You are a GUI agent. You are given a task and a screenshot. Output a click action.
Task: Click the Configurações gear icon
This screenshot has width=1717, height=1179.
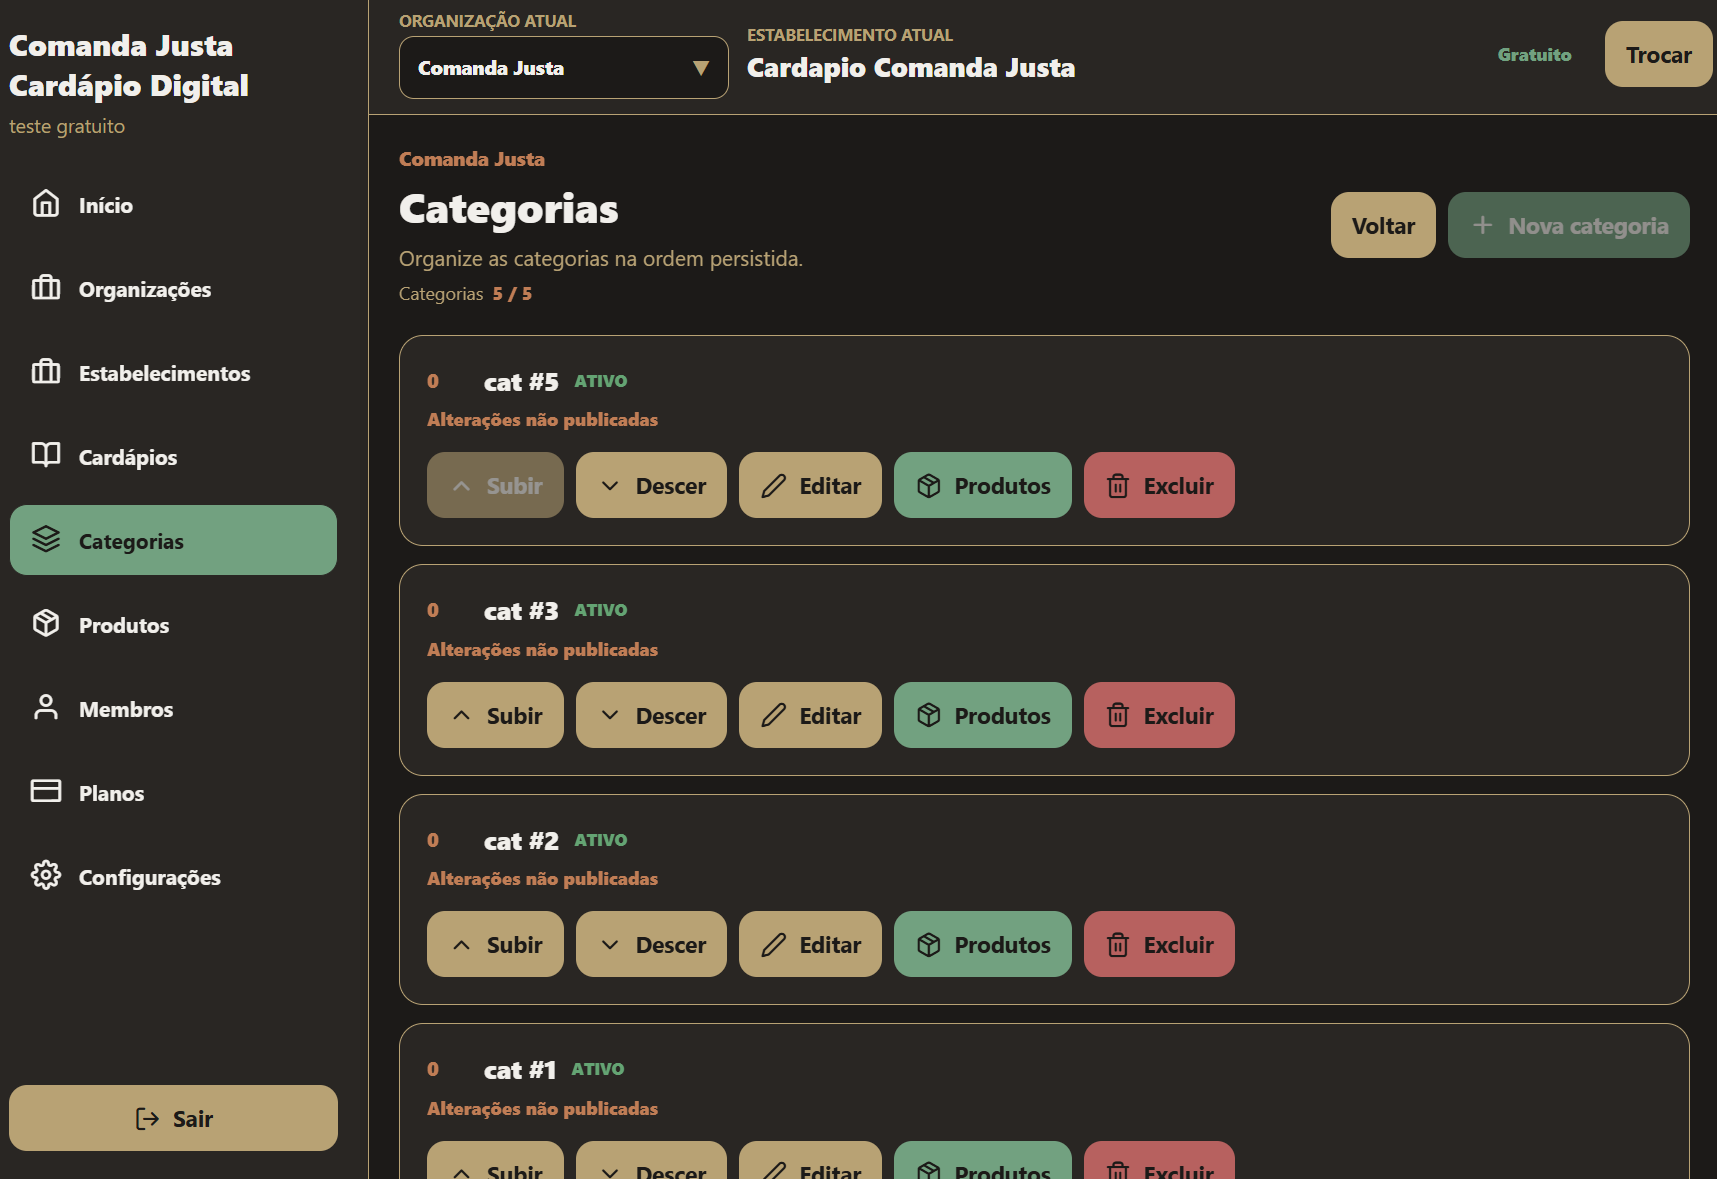pos(46,876)
